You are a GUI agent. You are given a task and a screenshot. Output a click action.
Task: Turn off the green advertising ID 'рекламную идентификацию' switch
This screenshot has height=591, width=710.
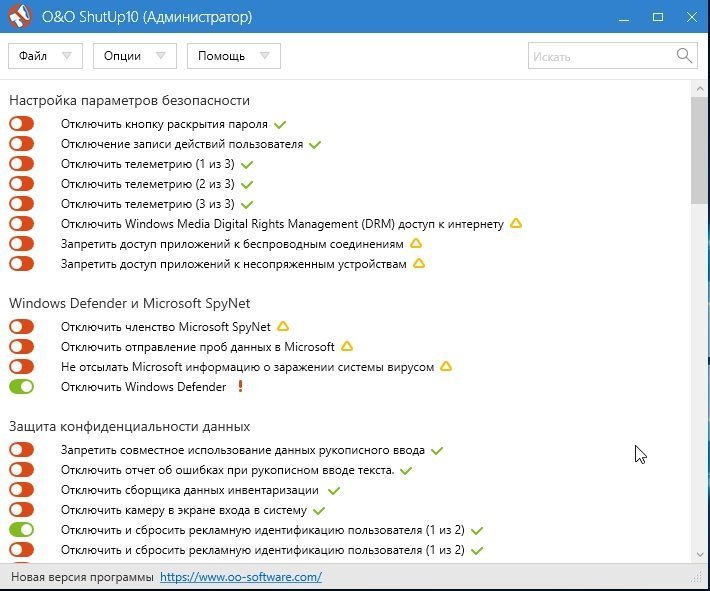(x=21, y=529)
